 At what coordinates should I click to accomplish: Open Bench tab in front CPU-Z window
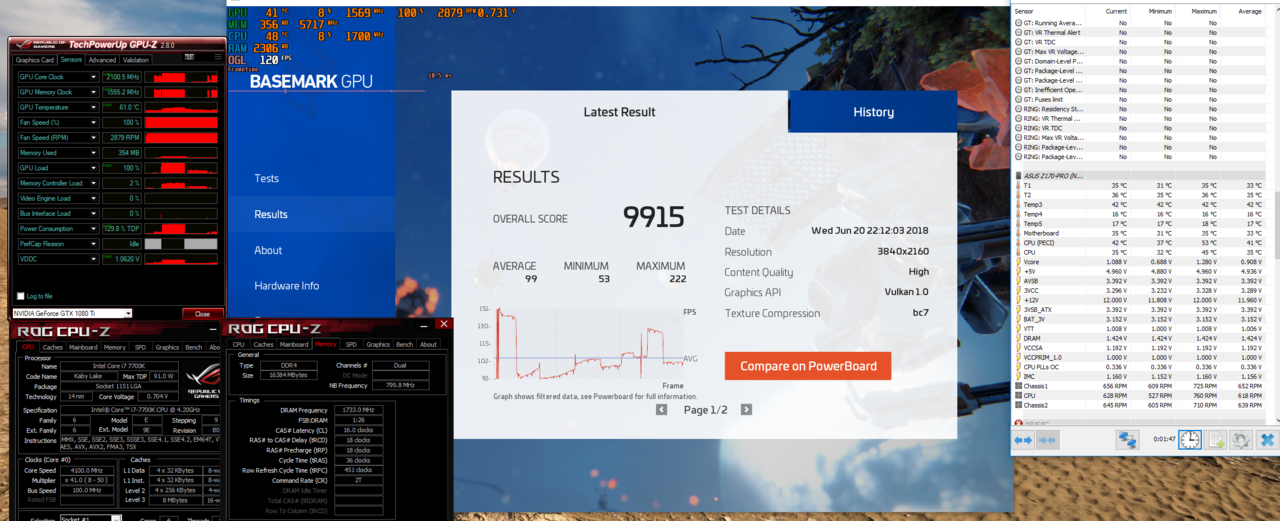click(x=403, y=344)
